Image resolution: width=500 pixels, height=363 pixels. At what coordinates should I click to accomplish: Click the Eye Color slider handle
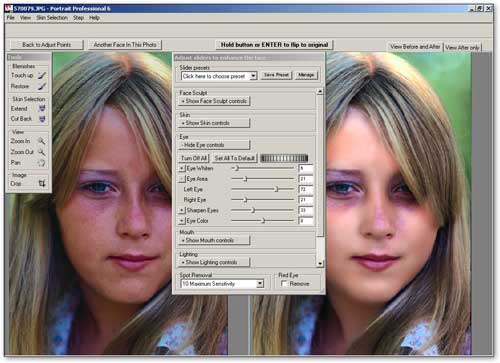[263, 221]
